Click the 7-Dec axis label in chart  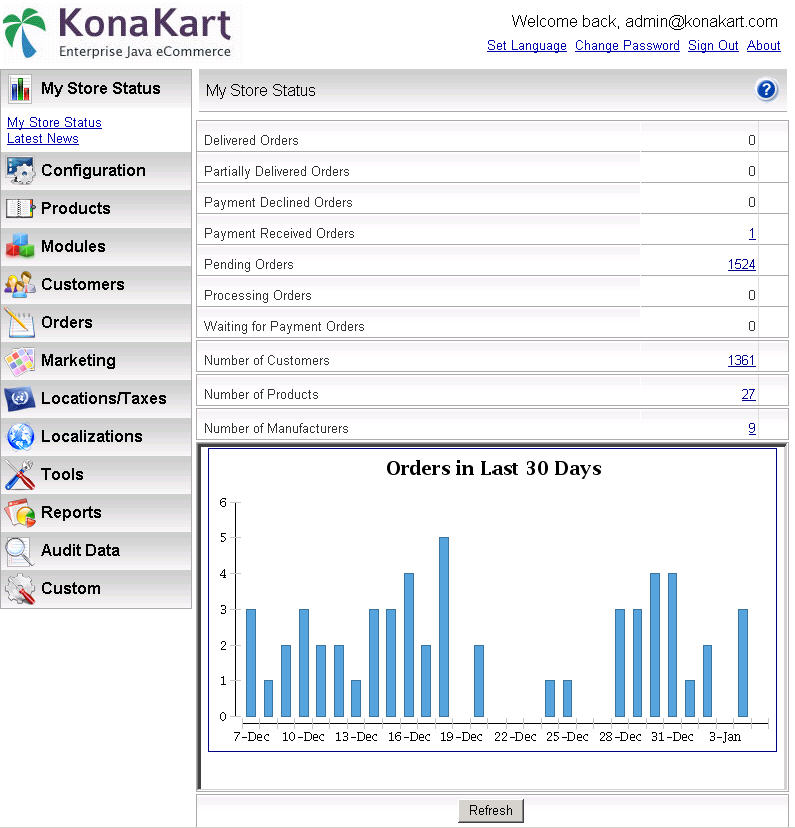pyautogui.click(x=251, y=737)
